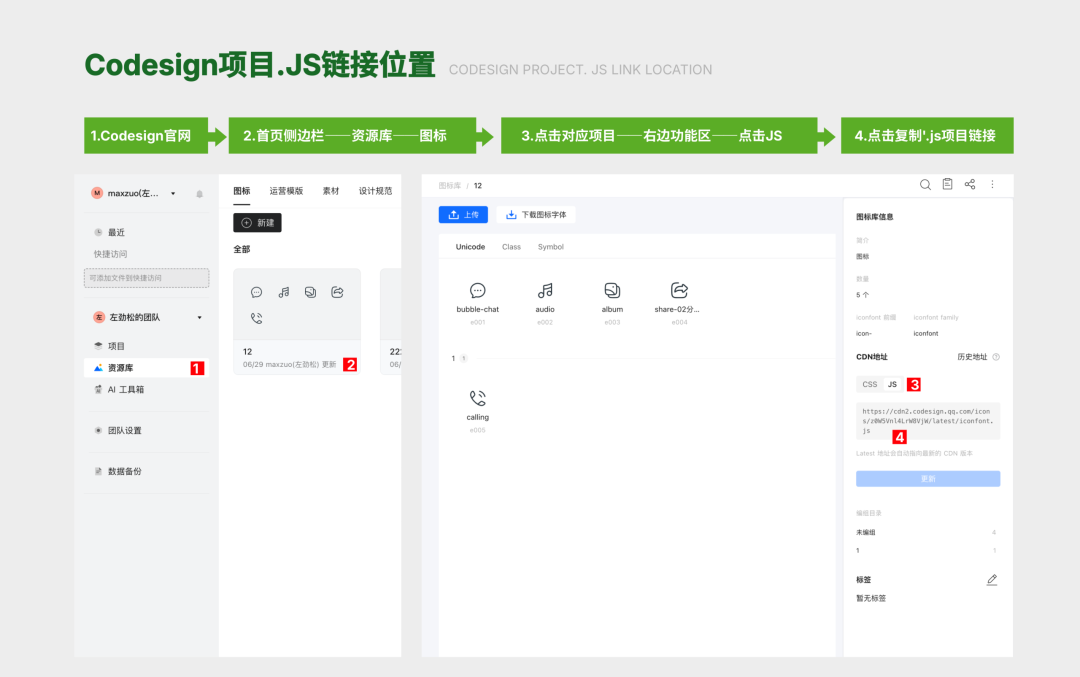Select the audio music note icon
The width and height of the screenshot is (1080, 677).
click(545, 291)
